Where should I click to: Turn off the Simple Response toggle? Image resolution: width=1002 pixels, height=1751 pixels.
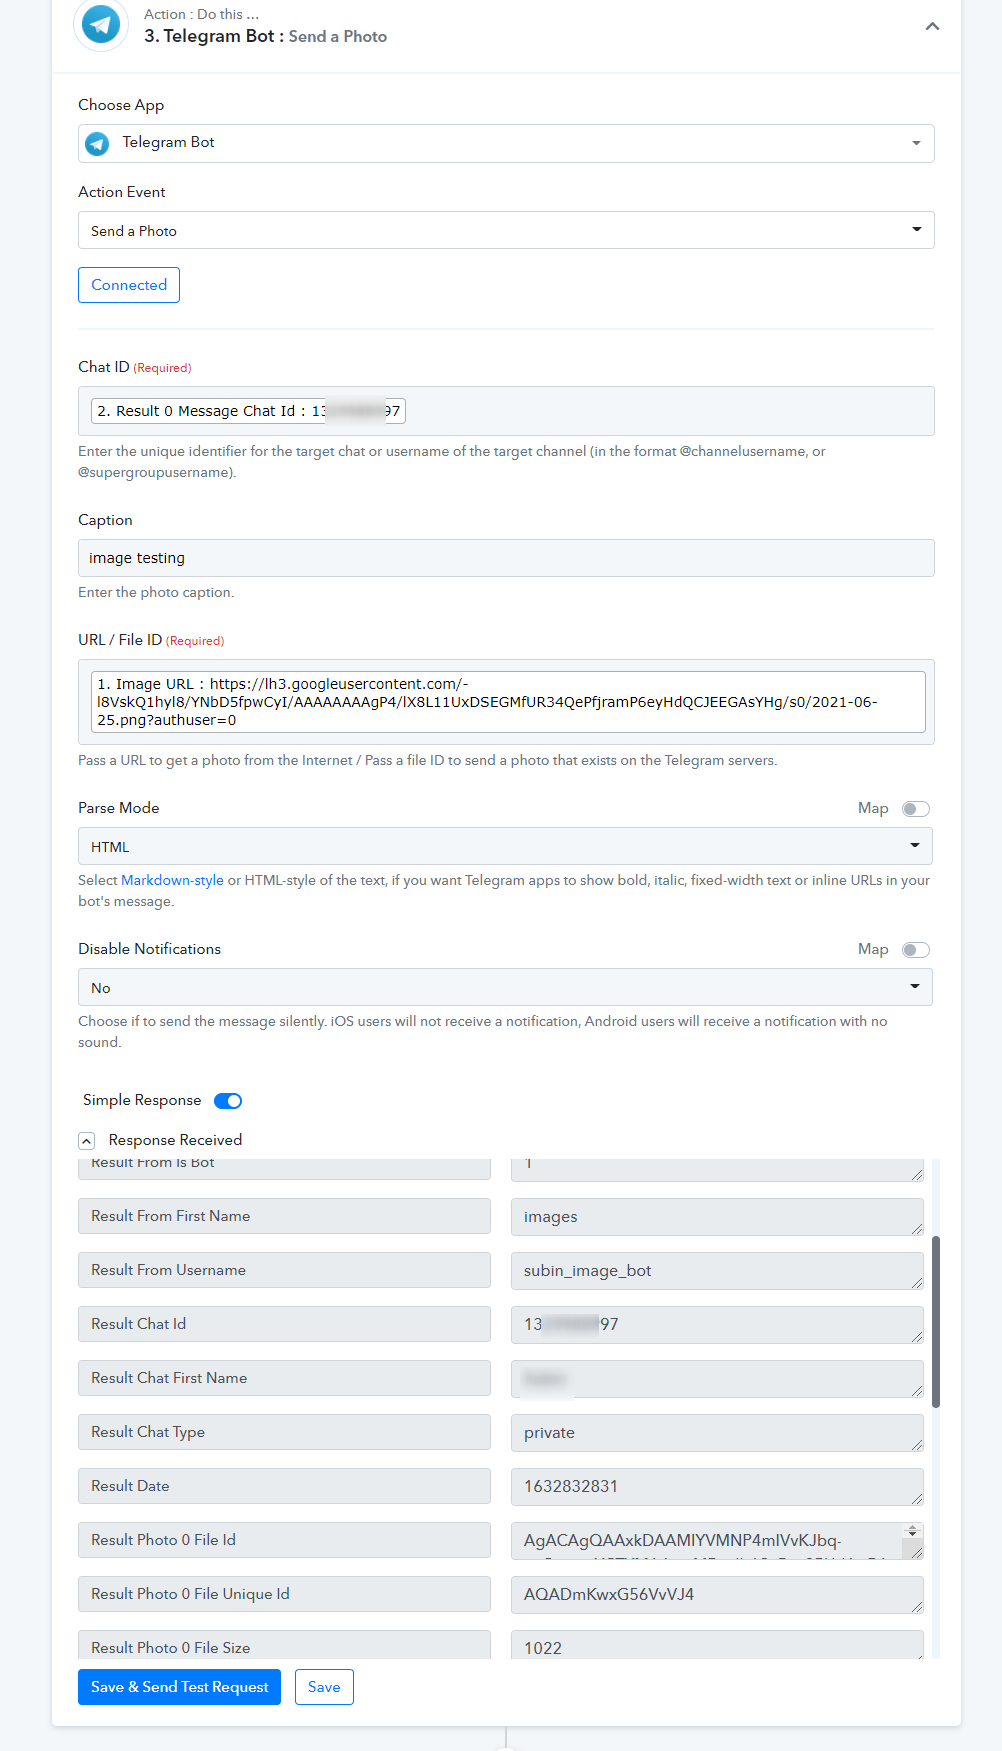228,1101
